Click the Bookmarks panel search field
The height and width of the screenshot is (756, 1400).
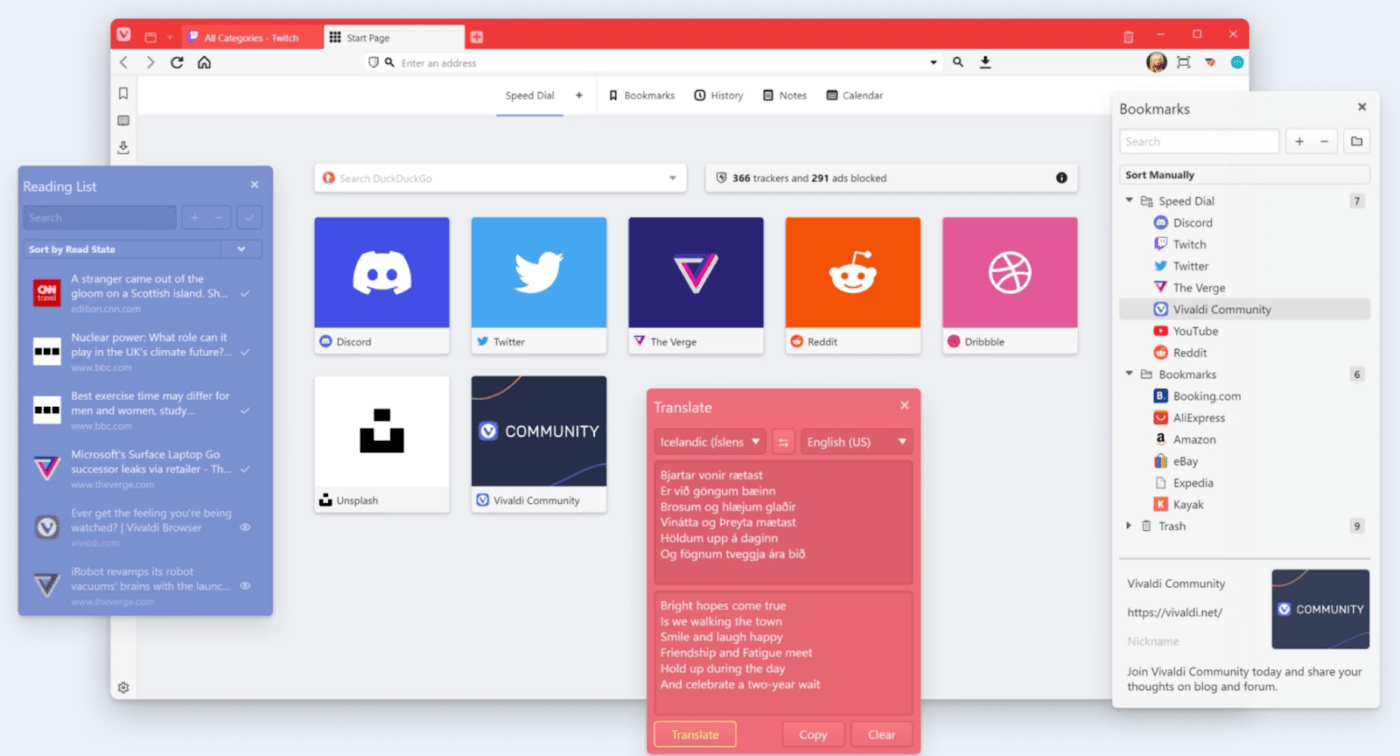pos(1199,141)
